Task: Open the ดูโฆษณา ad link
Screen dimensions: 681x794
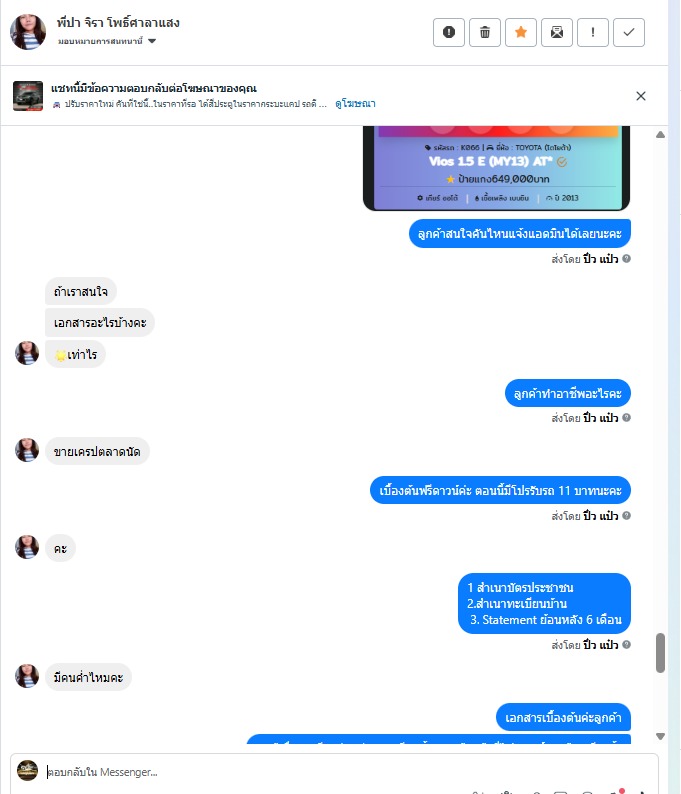Action: [x=355, y=104]
